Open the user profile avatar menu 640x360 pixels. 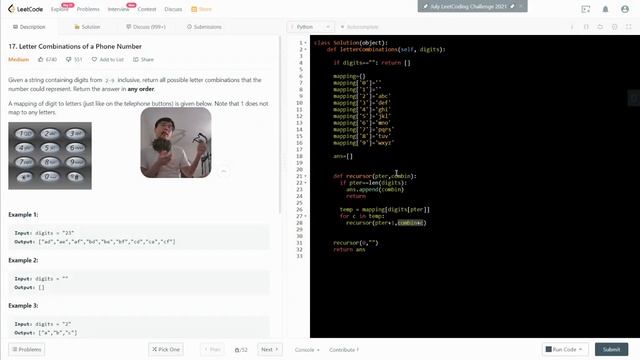point(624,9)
